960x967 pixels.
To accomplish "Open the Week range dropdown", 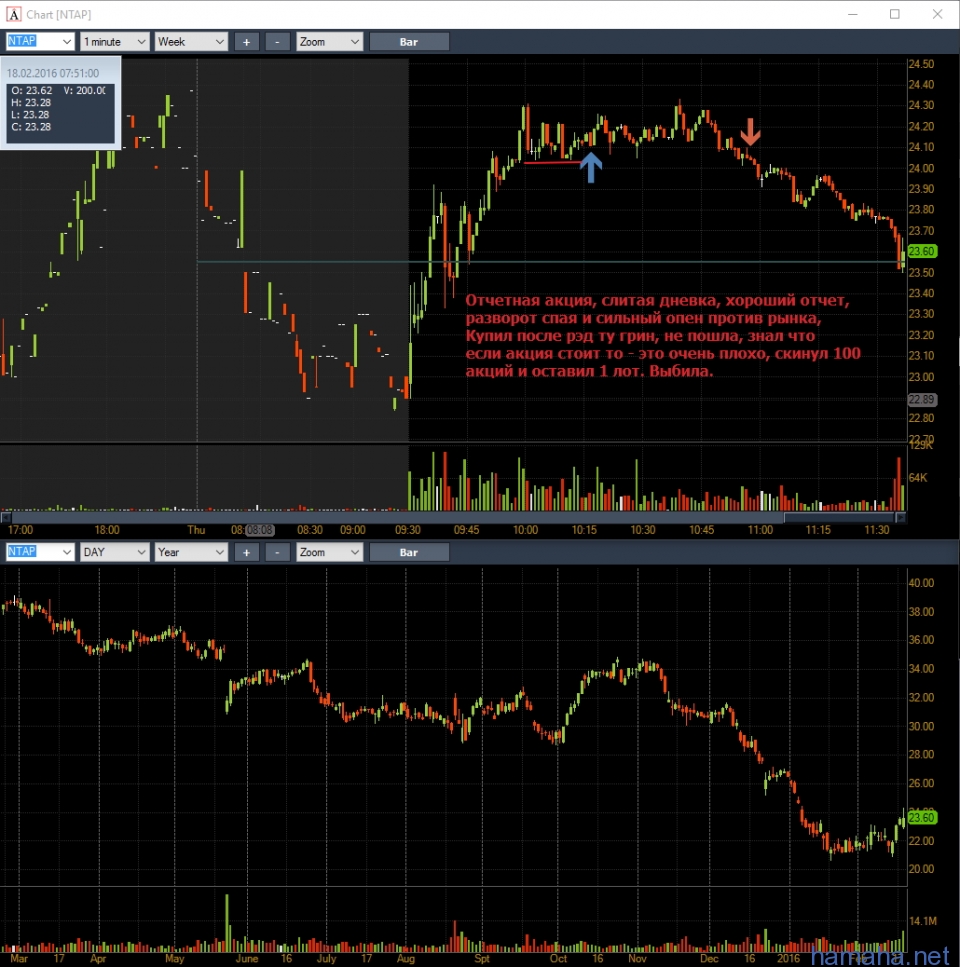I will (191, 41).
